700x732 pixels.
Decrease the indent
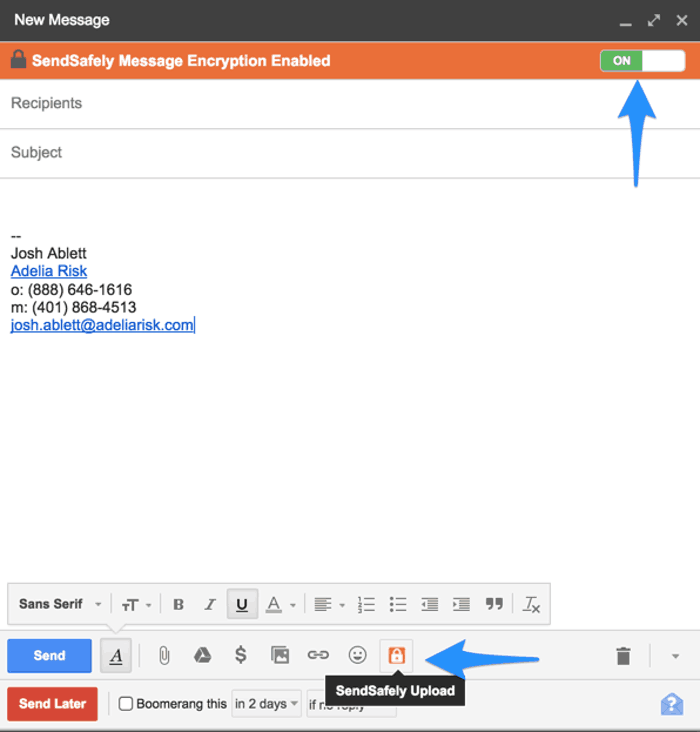[429, 605]
